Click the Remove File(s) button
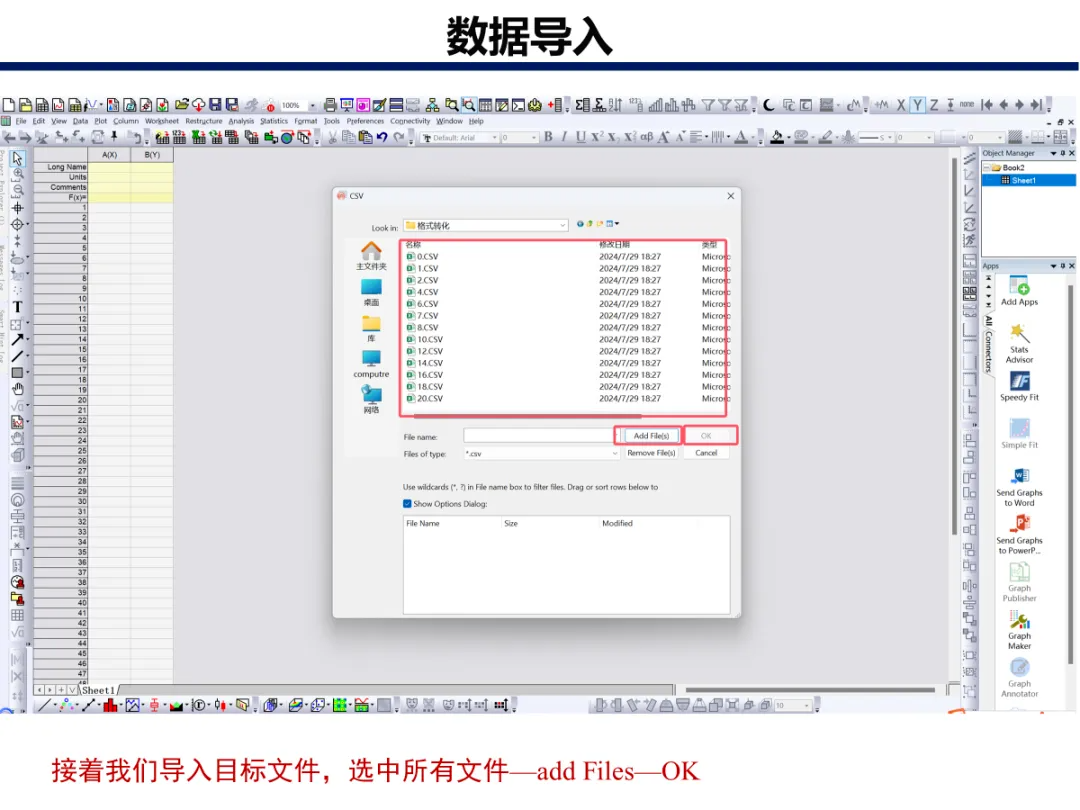Image resolution: width=1080 pixels, height=810 pixels. pyautogui.click(x=651, y=453)
